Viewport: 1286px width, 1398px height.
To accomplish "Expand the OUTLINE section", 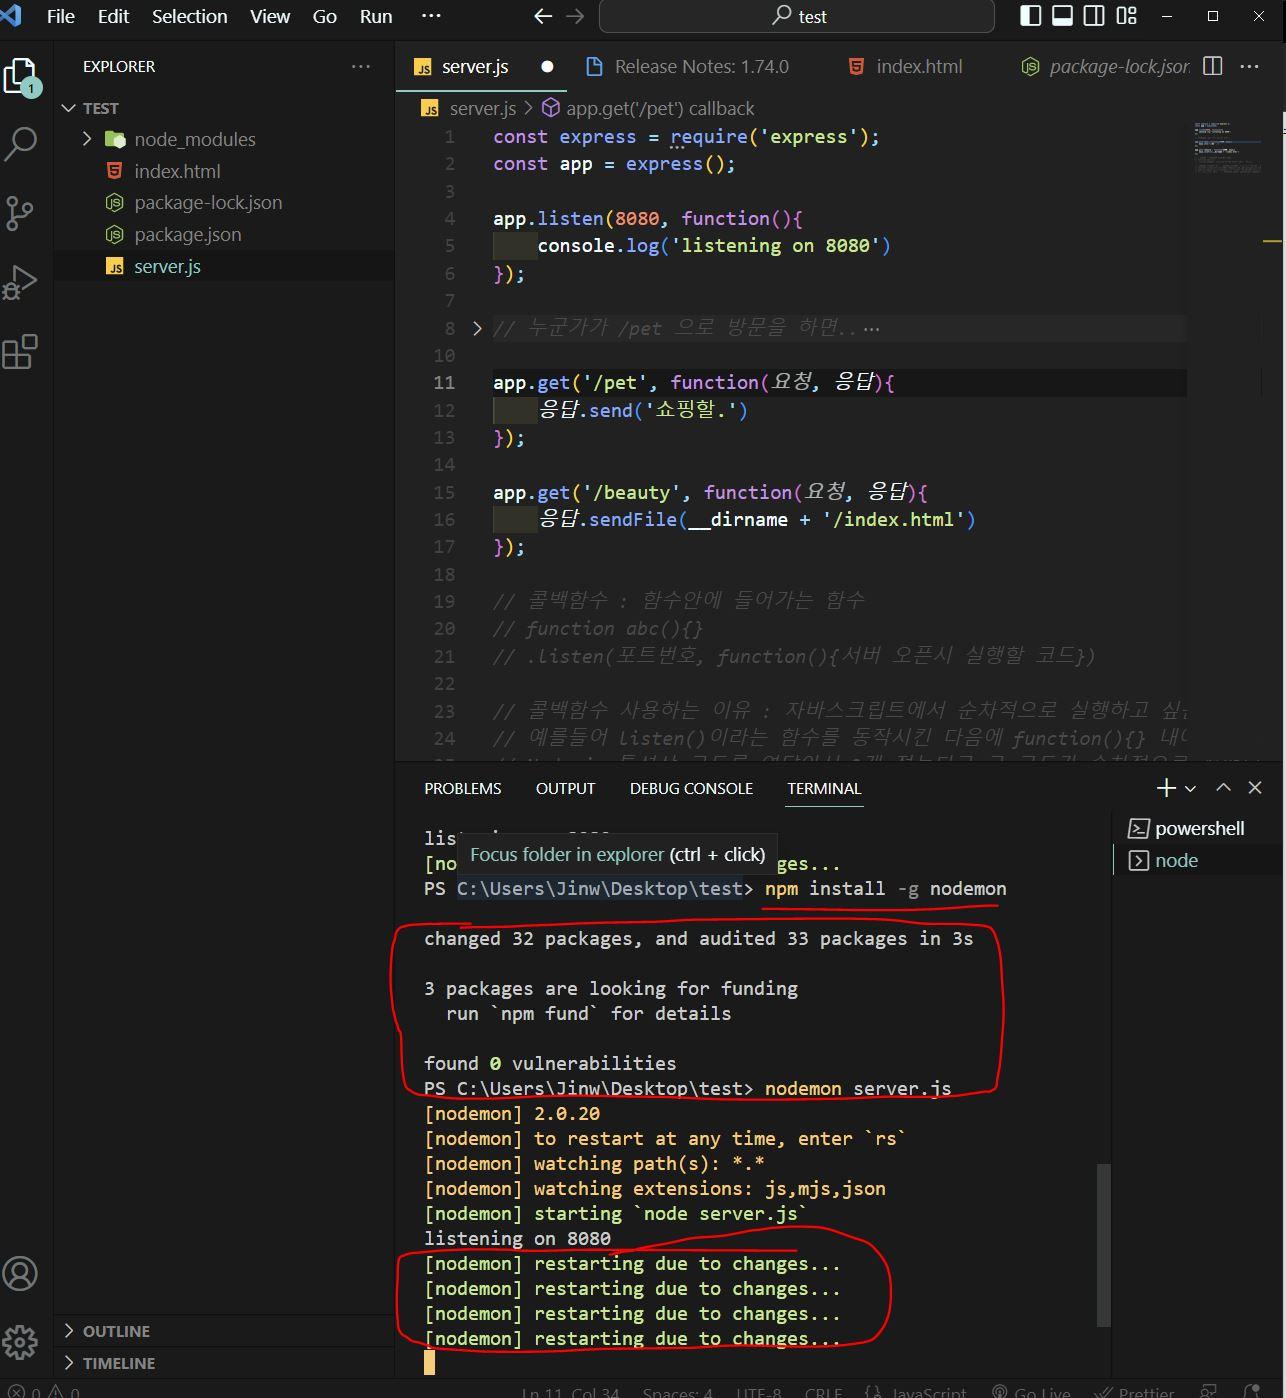I will (x=68, y=1331).
